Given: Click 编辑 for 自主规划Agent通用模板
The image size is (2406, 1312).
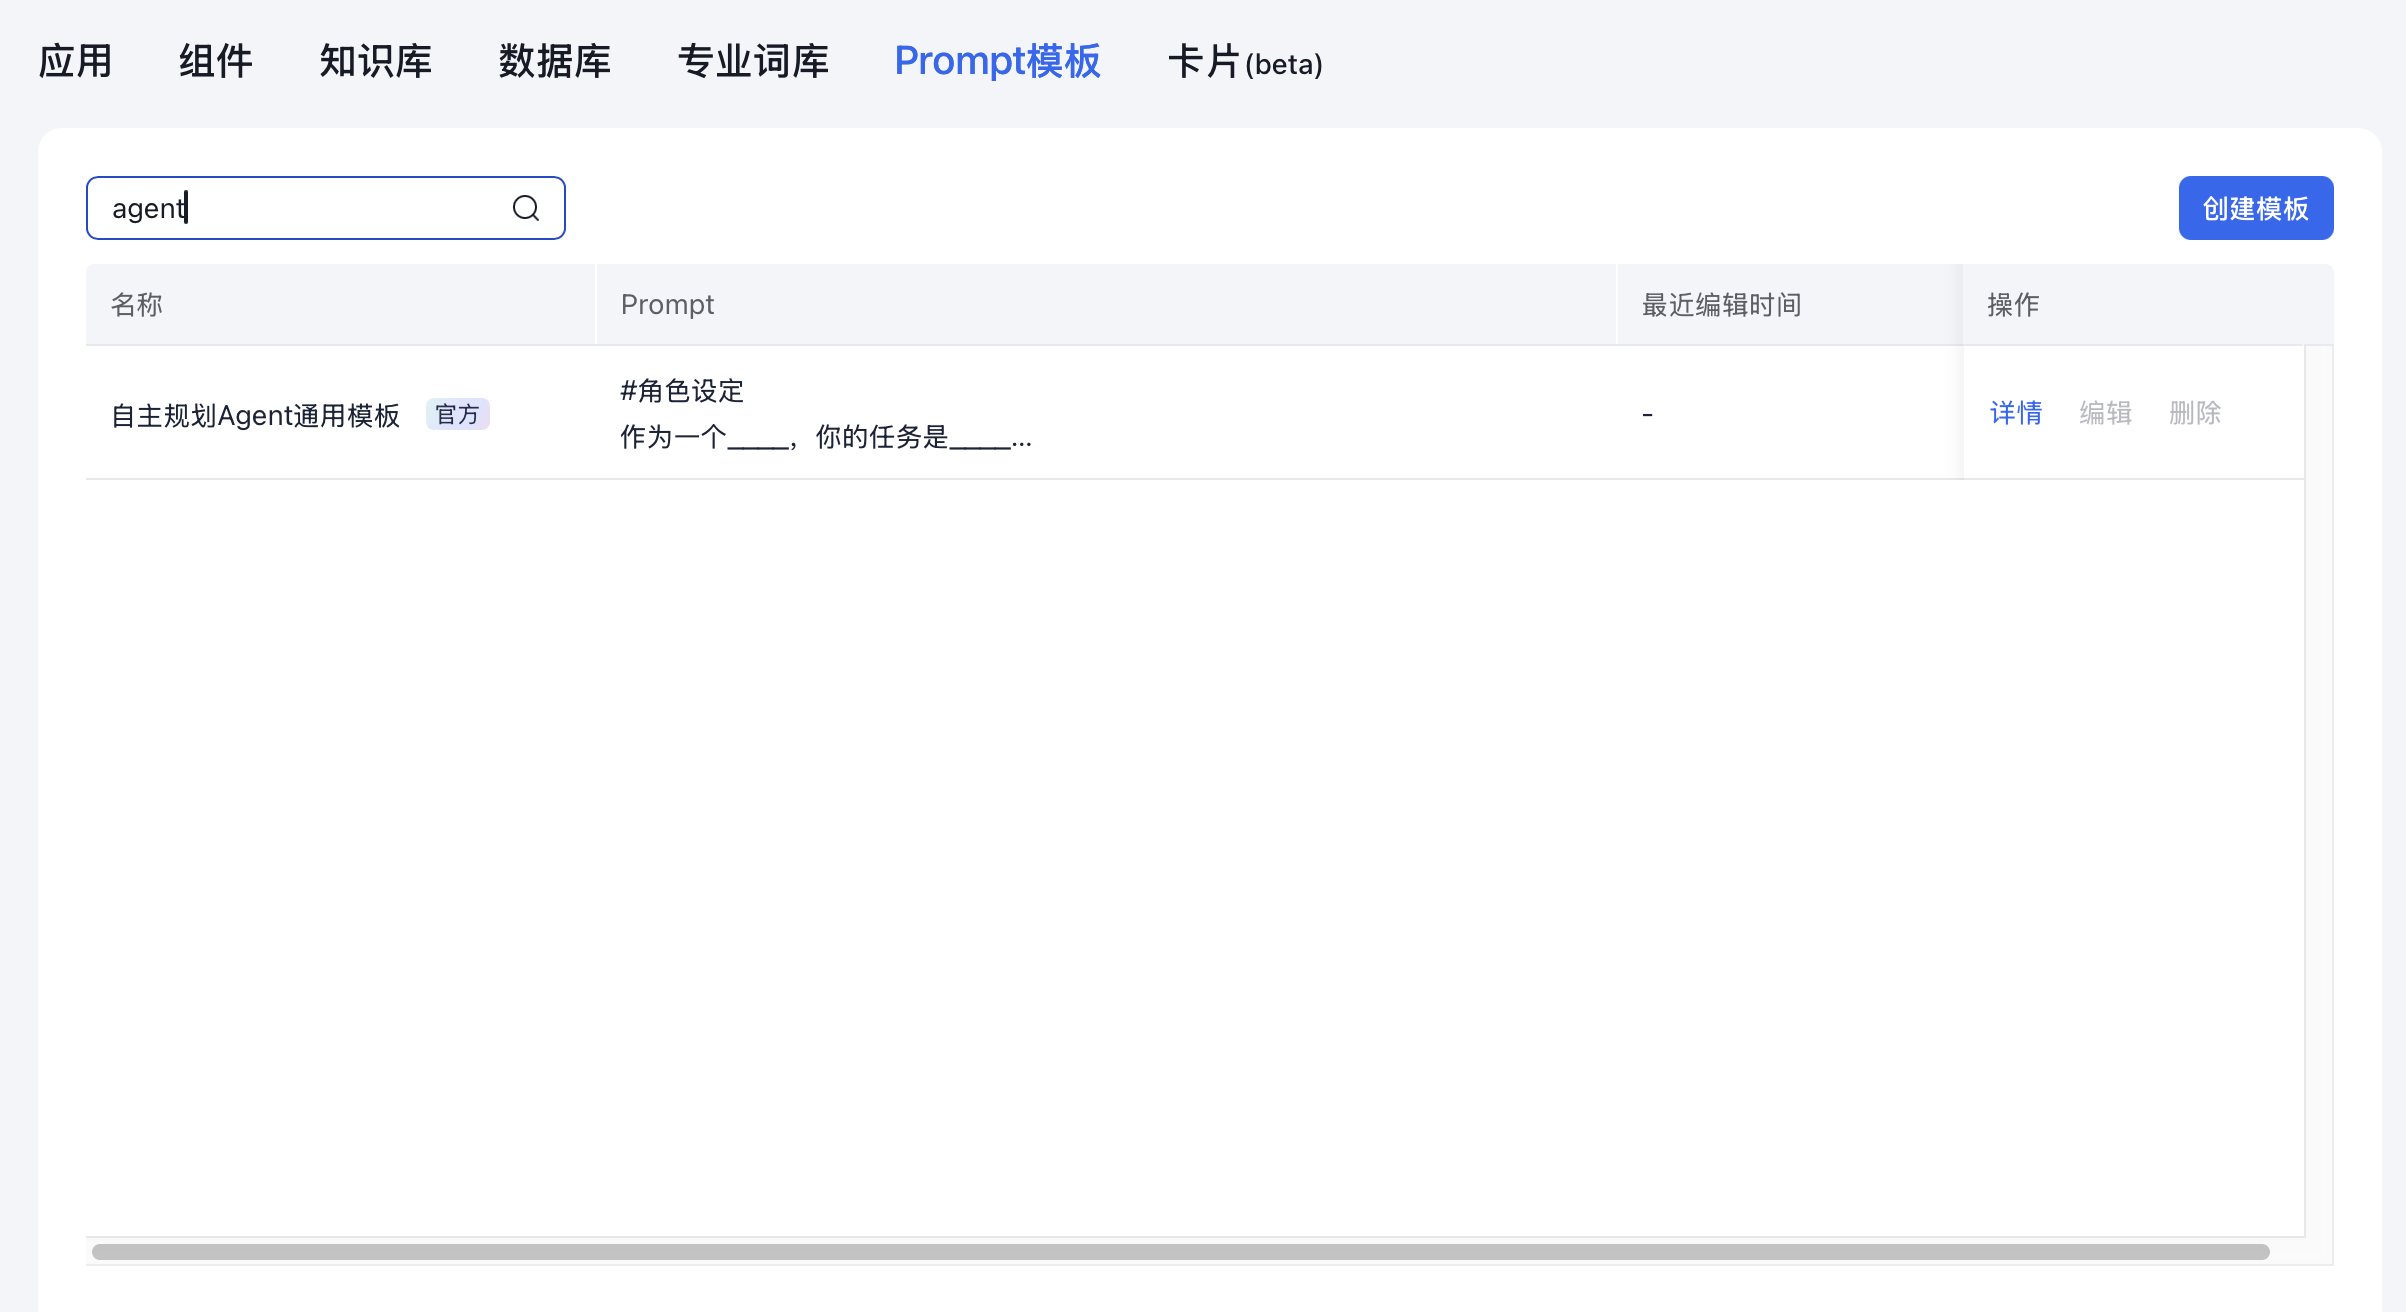Looking at the screenshot, I should 2105,413.
